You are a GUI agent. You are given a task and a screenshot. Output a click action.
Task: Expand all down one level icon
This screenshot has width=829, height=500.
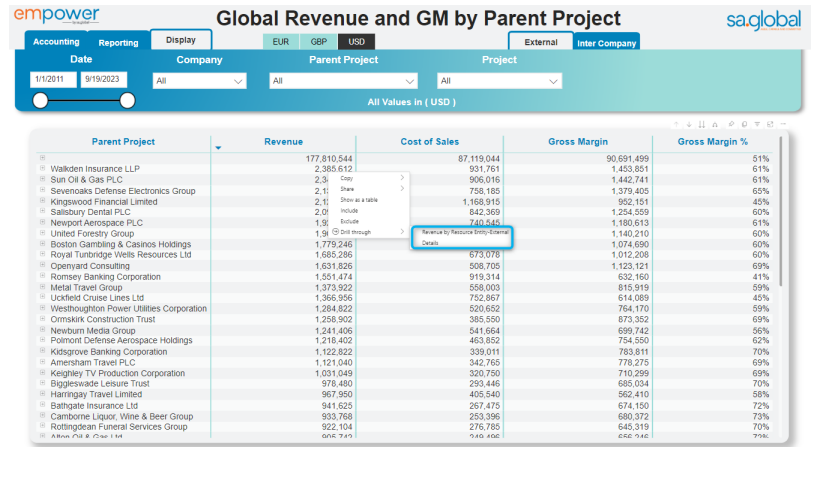(x=715, y=124)
